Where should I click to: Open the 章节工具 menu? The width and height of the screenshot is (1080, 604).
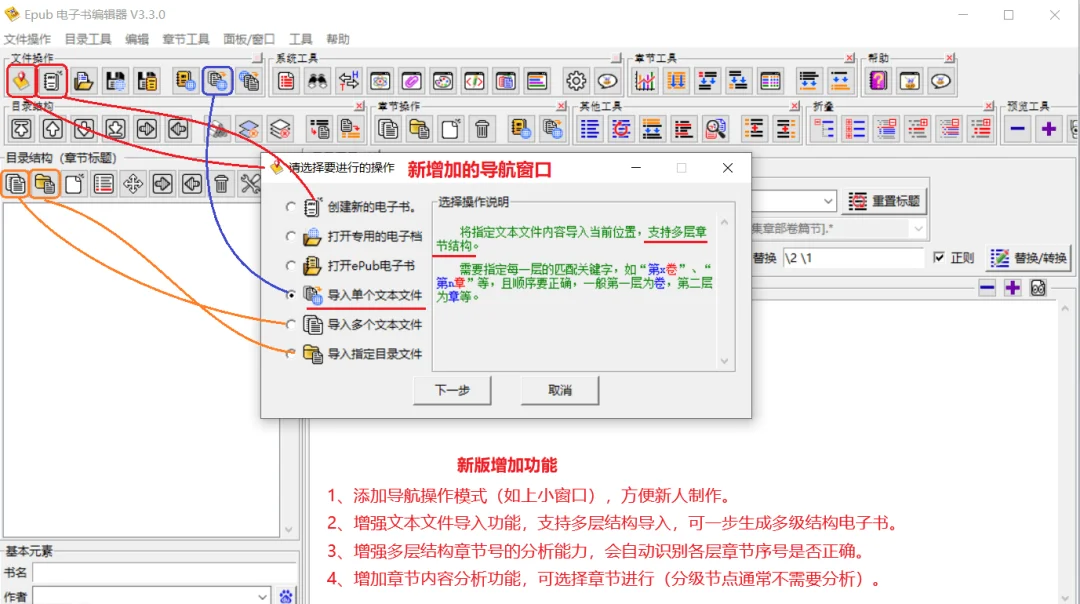pyautogui.click(x=186, y=39)
